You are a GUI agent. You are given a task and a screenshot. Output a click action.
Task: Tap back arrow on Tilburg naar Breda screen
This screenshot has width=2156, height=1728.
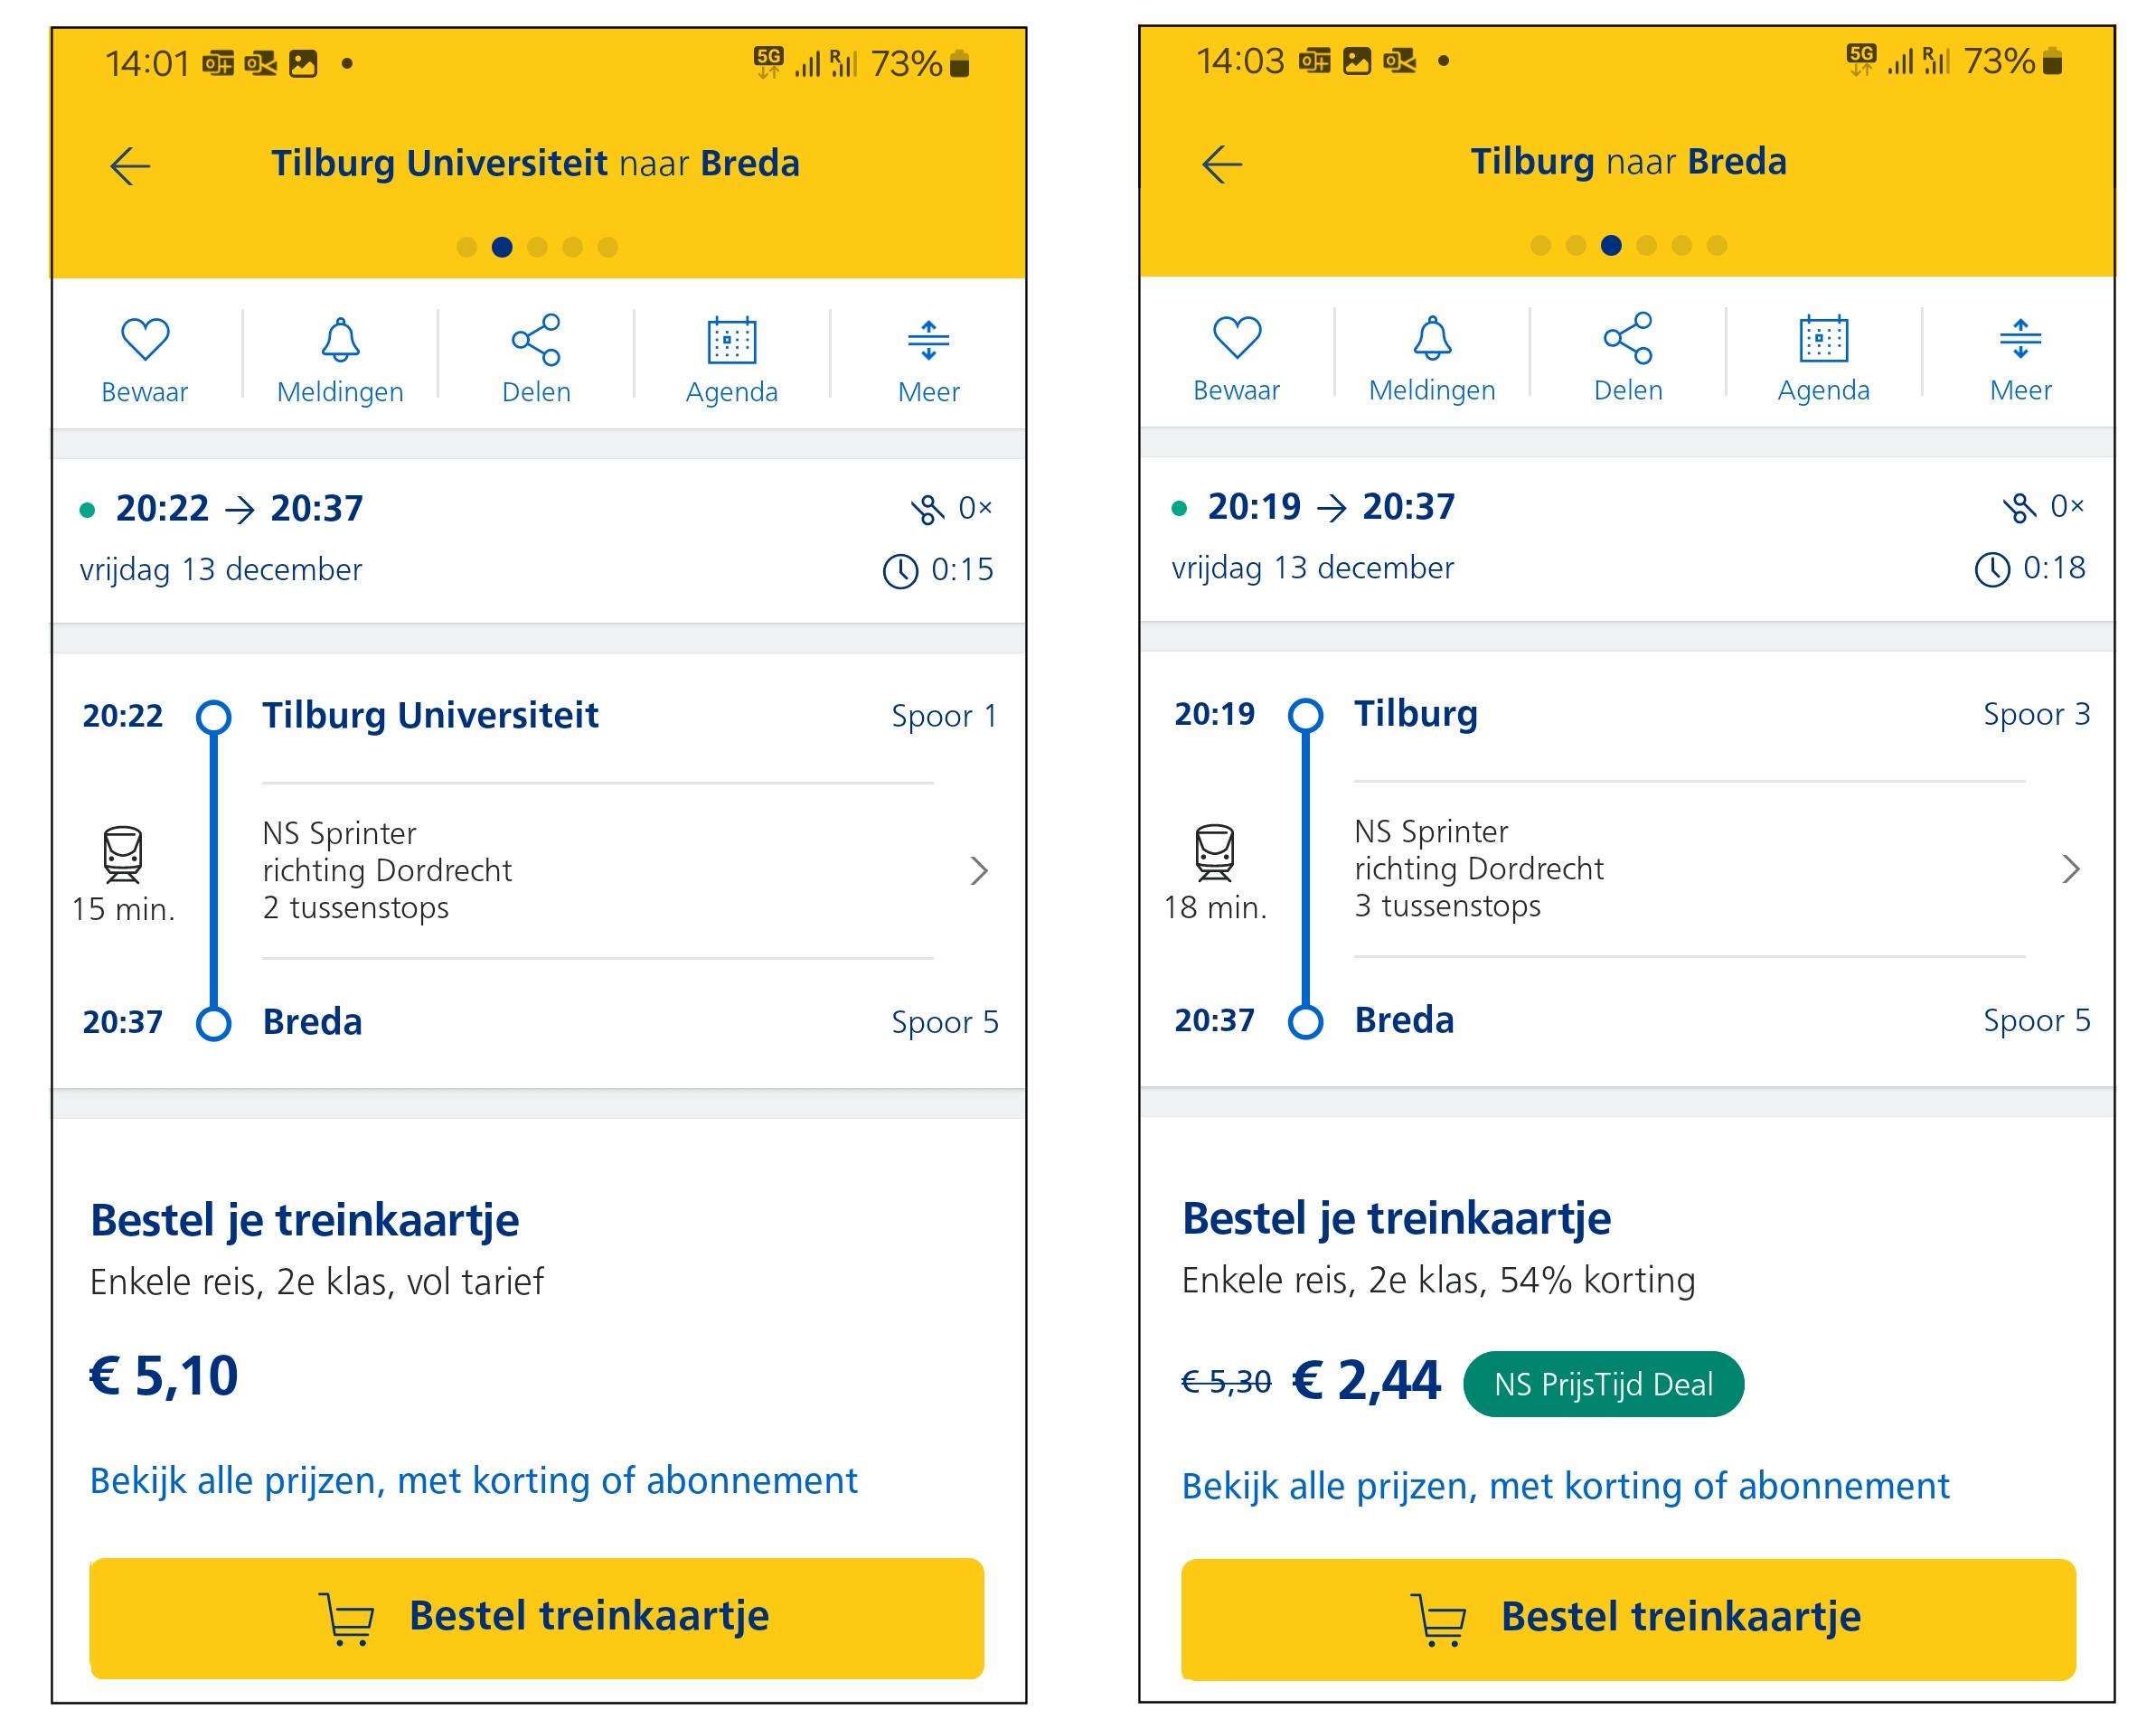[x=1221, y=164]
